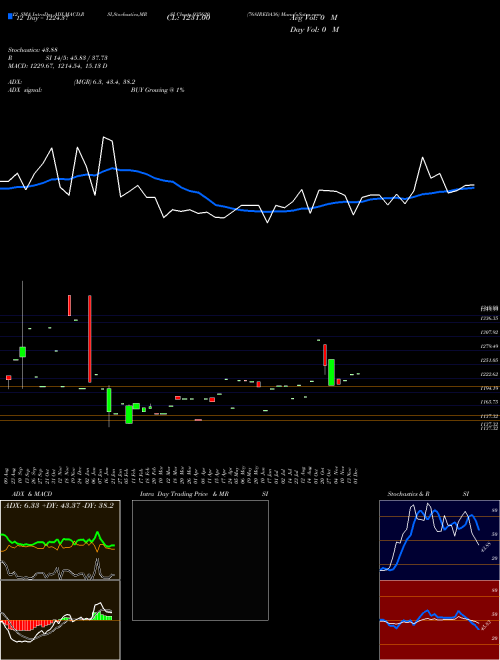Viewport: 500px width, 660px height.
Task: Click the 'SI 14/5: 45.83 / 37.73' value
Action: 77,58
